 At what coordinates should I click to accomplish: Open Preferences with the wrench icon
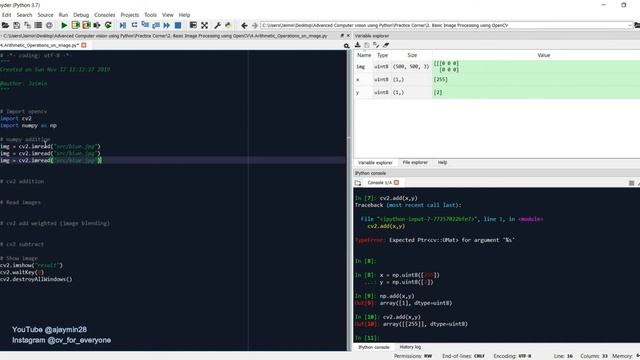click(x=217, y=25)
